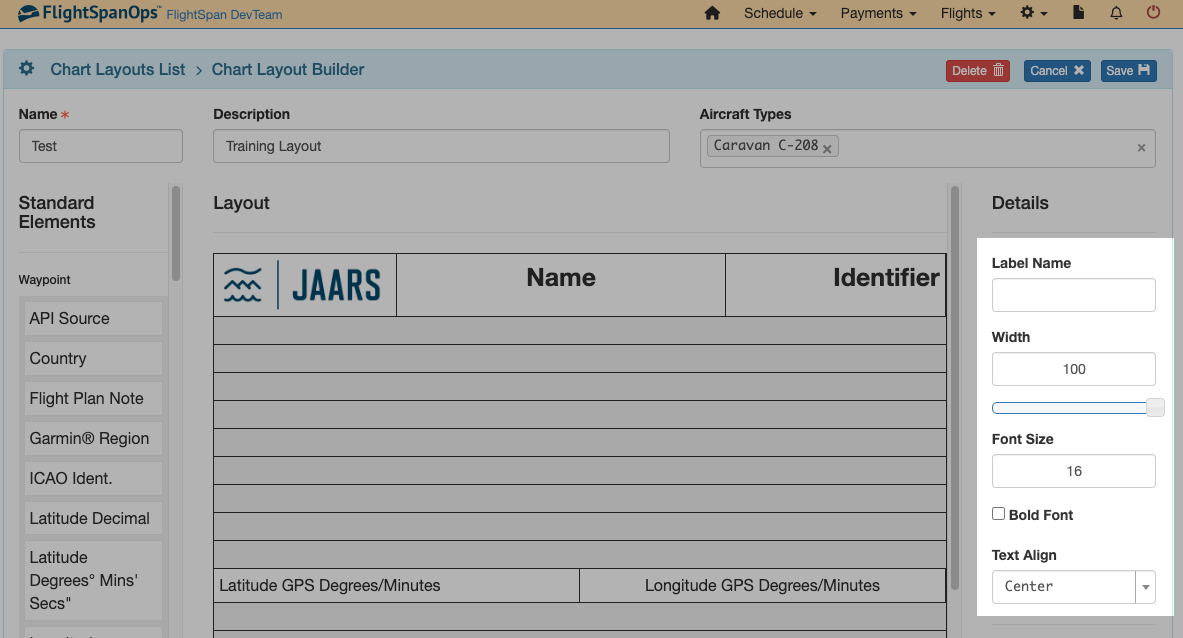Image resolution: width=1183 pixels, height=638 pixels.
Task: Click the power logout icon
Action: click(x=1153, y=13)
